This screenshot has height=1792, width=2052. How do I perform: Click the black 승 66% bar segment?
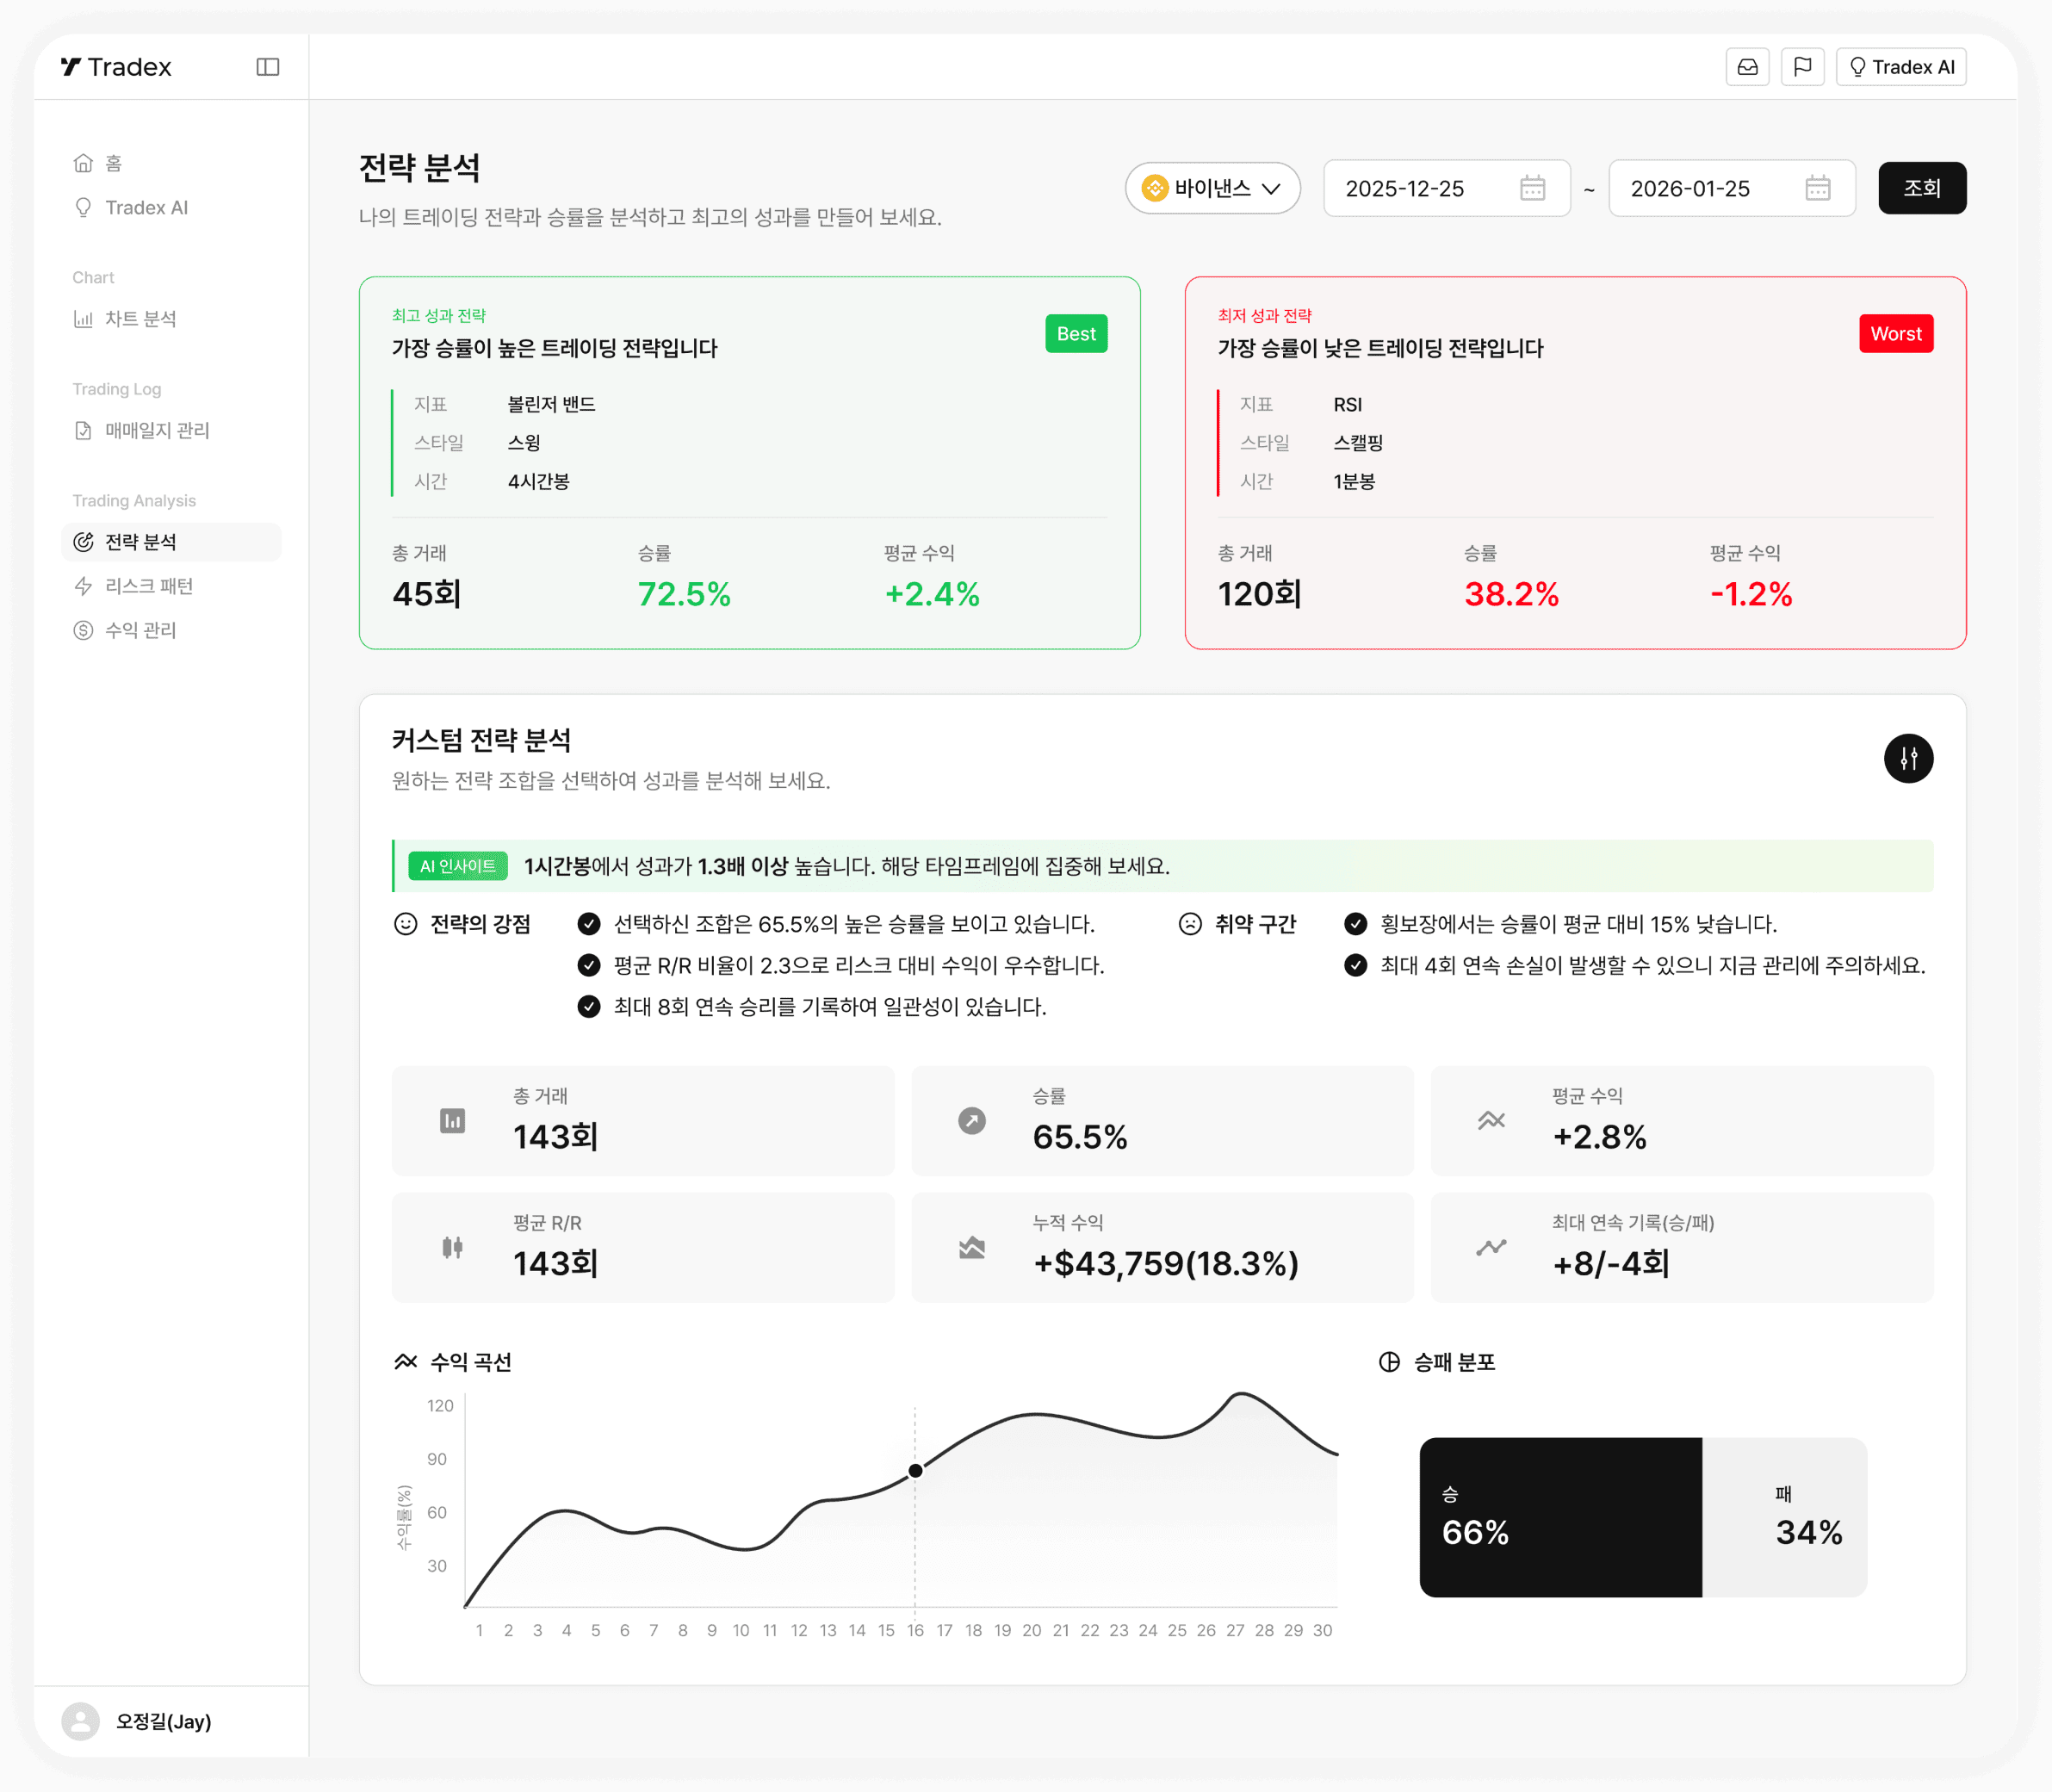click(x=1560, y=1517)
